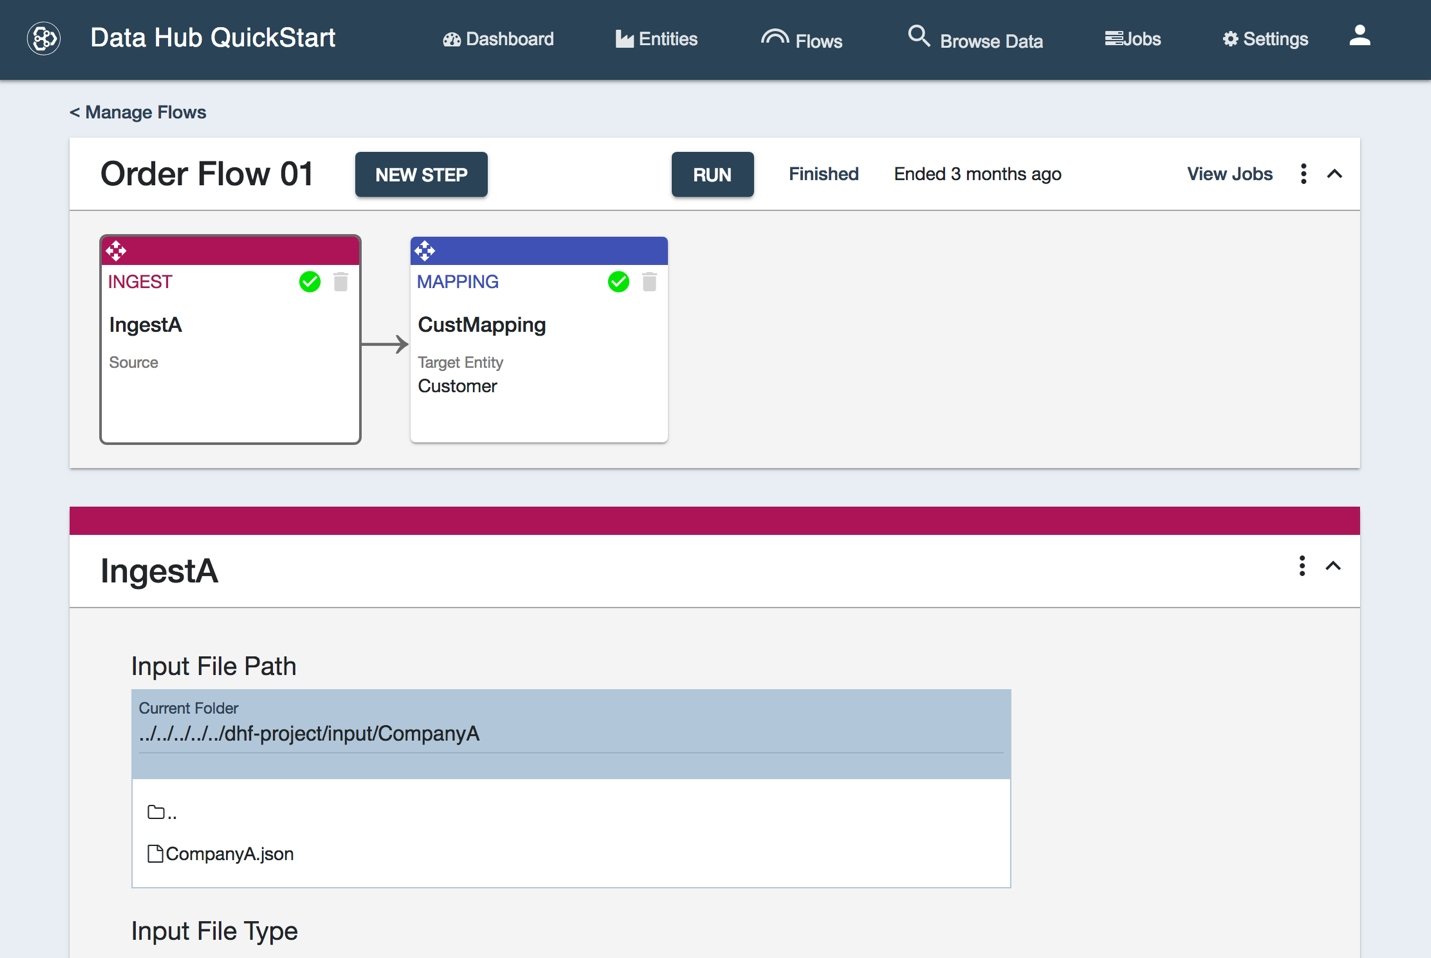Open View Jobs for this flow
The image size is (1431, 958).
coord(1229,173)
